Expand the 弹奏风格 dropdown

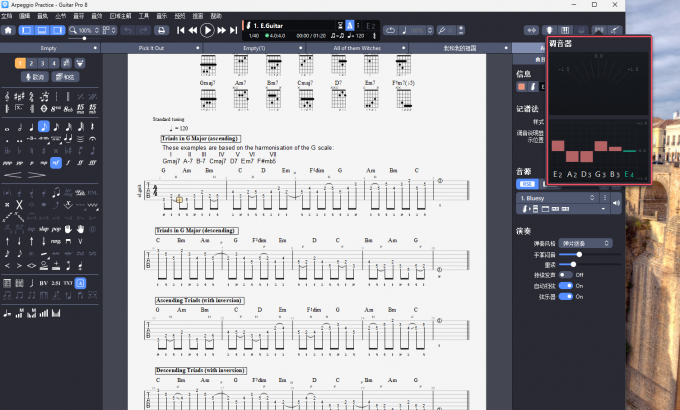pos(585,242)
